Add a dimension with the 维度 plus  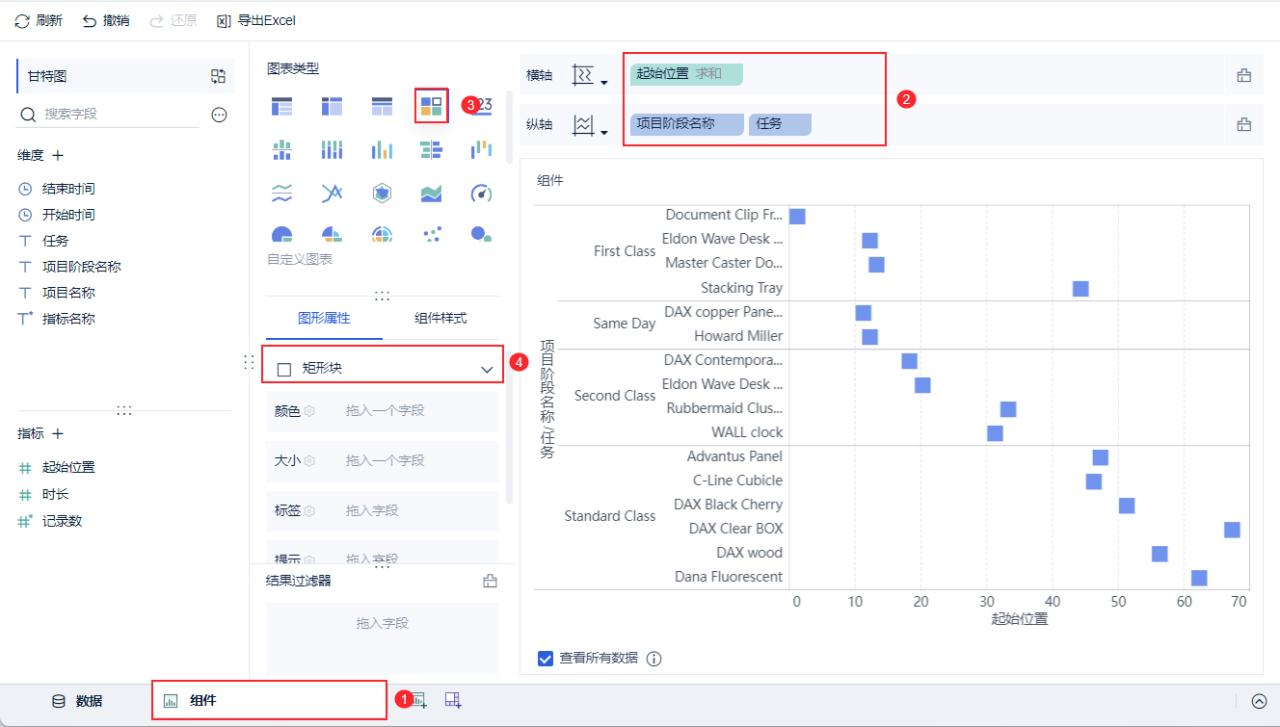pyautogui.click(x=58, y=156)
